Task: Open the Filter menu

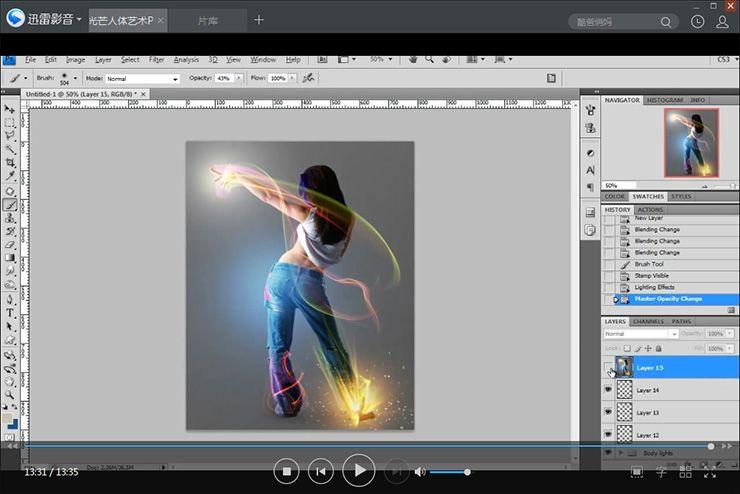Action: 156,59
